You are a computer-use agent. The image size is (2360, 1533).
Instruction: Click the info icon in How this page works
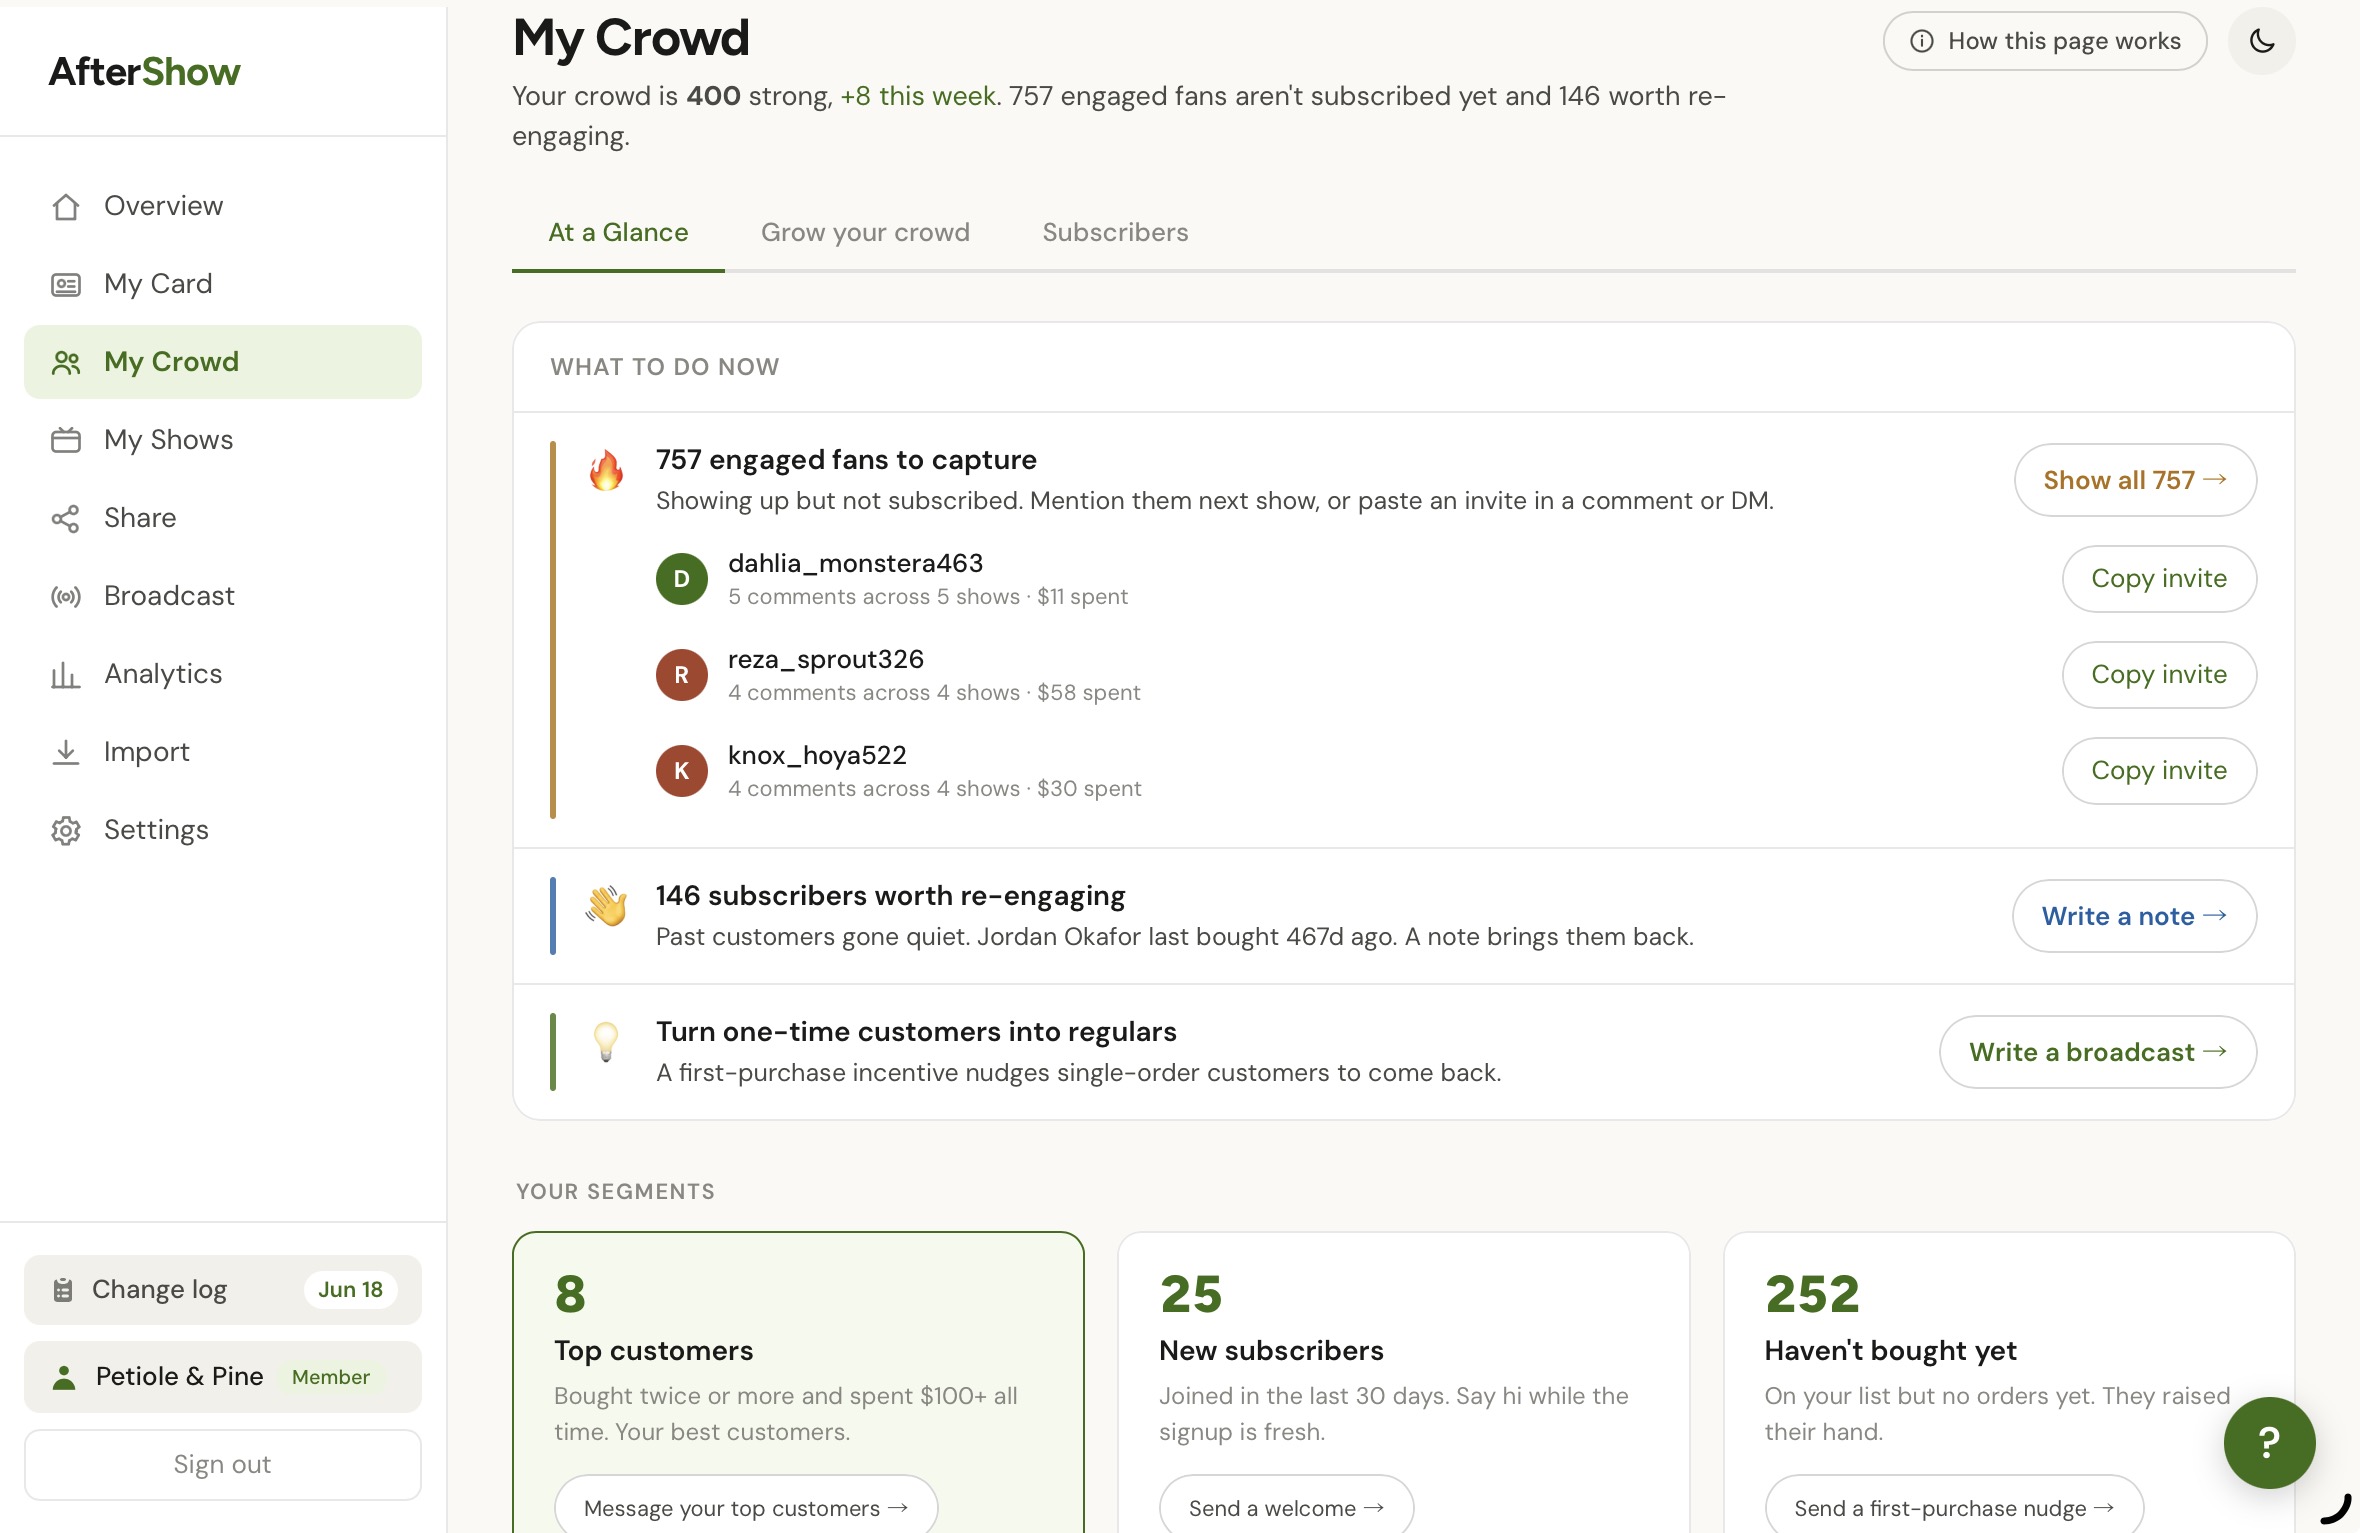coord(1922,41)
